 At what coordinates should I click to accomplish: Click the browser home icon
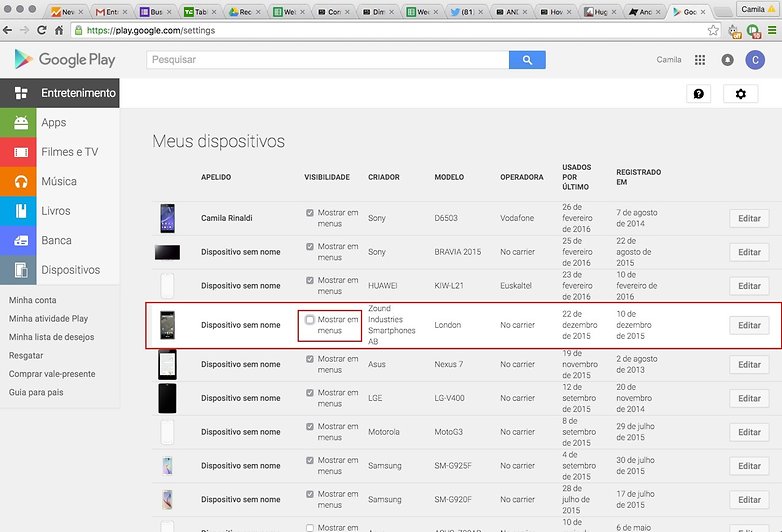(59, 30)
